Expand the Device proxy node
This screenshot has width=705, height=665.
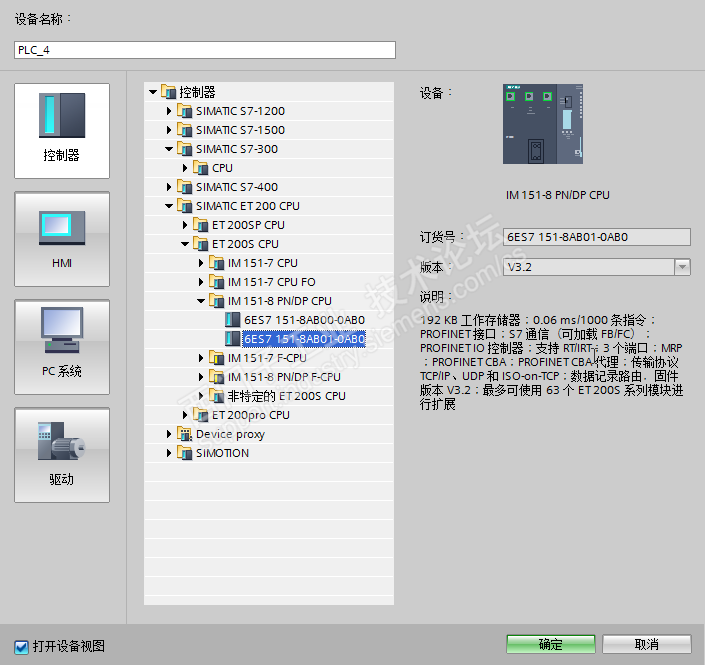[169, 434]
